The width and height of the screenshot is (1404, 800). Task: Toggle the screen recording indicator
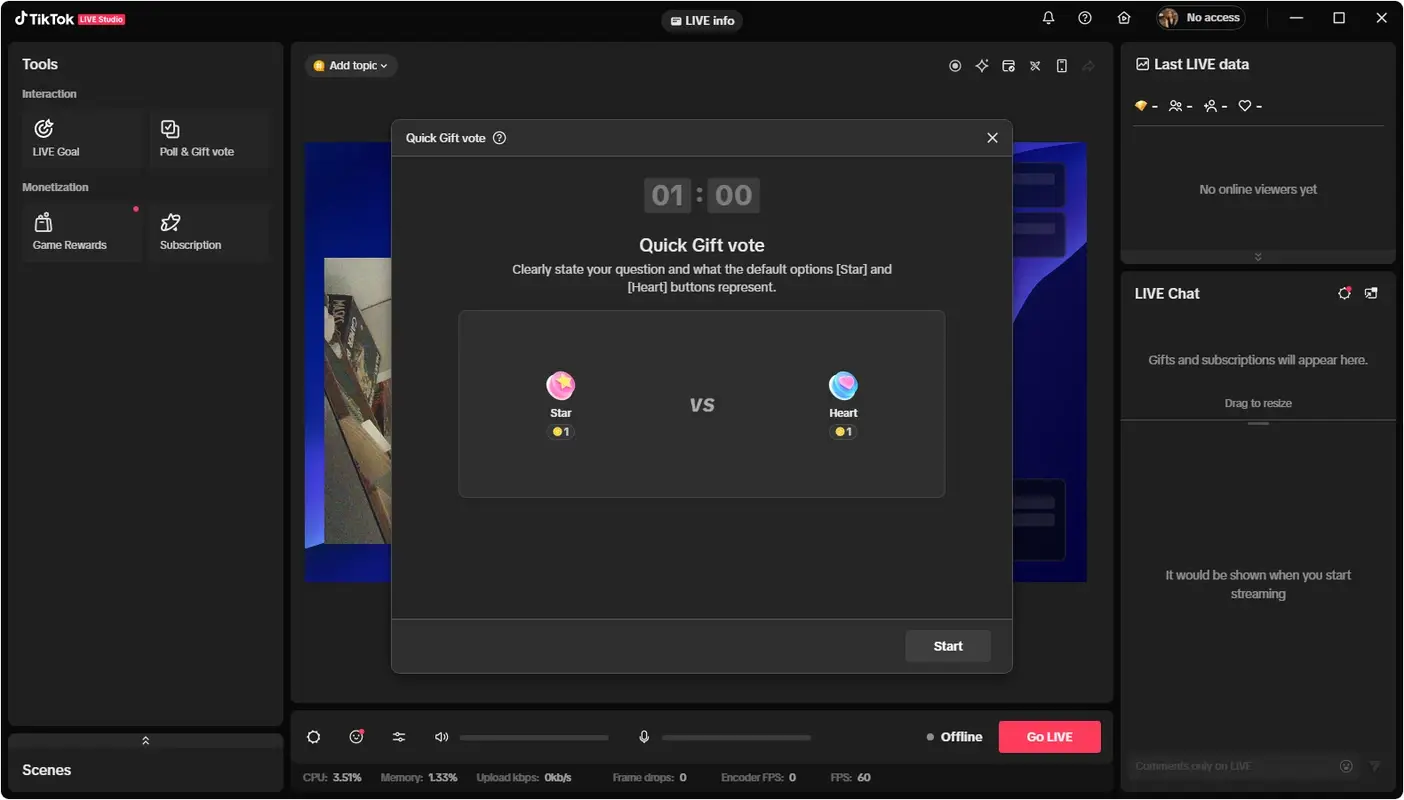click(x=955, y=65)
